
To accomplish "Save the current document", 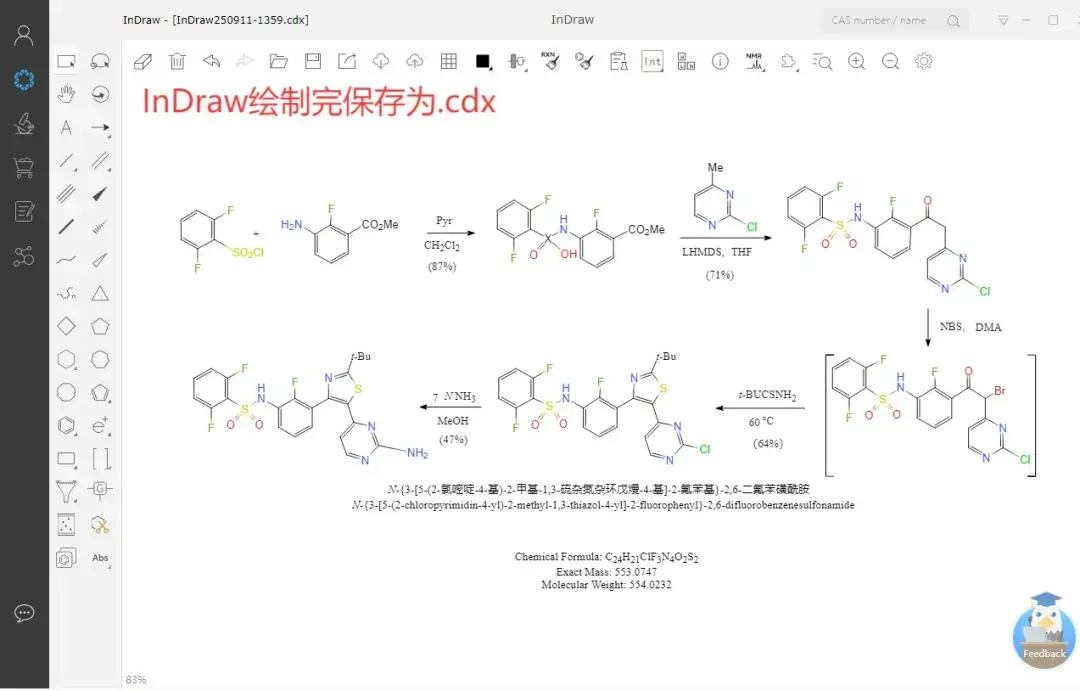I will (x=312, y=61).
